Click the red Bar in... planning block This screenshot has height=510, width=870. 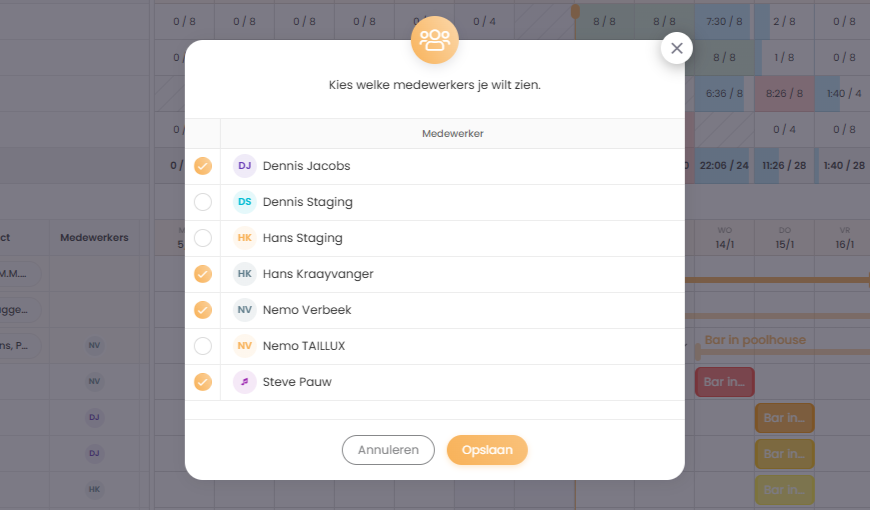point(724,382)
